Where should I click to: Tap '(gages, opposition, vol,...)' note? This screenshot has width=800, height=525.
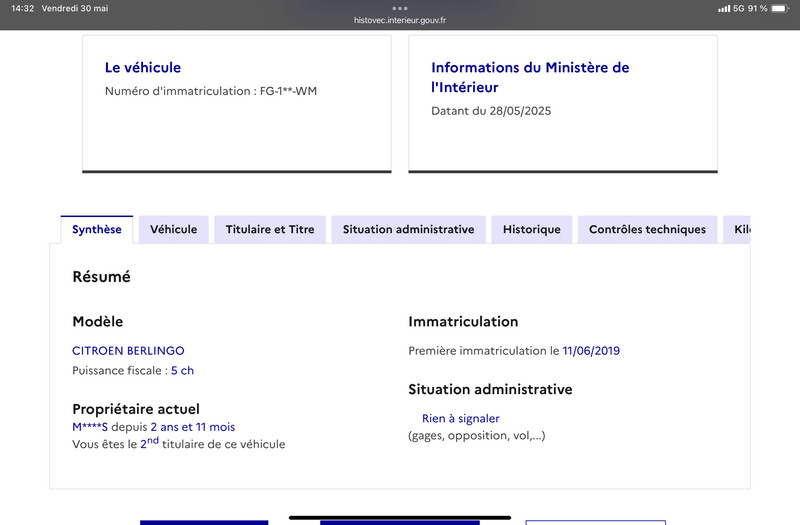477,435
